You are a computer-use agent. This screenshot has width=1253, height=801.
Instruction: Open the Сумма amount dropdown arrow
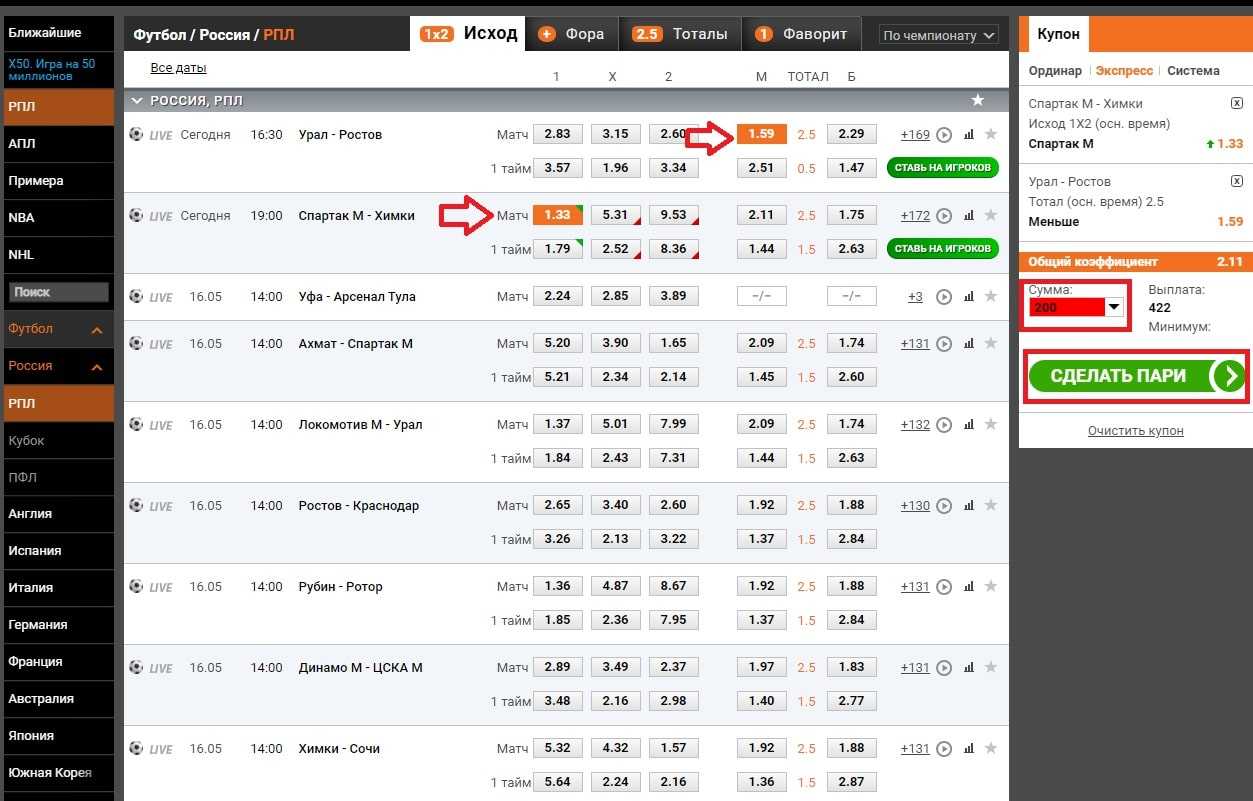click(x=1114, y=308)
